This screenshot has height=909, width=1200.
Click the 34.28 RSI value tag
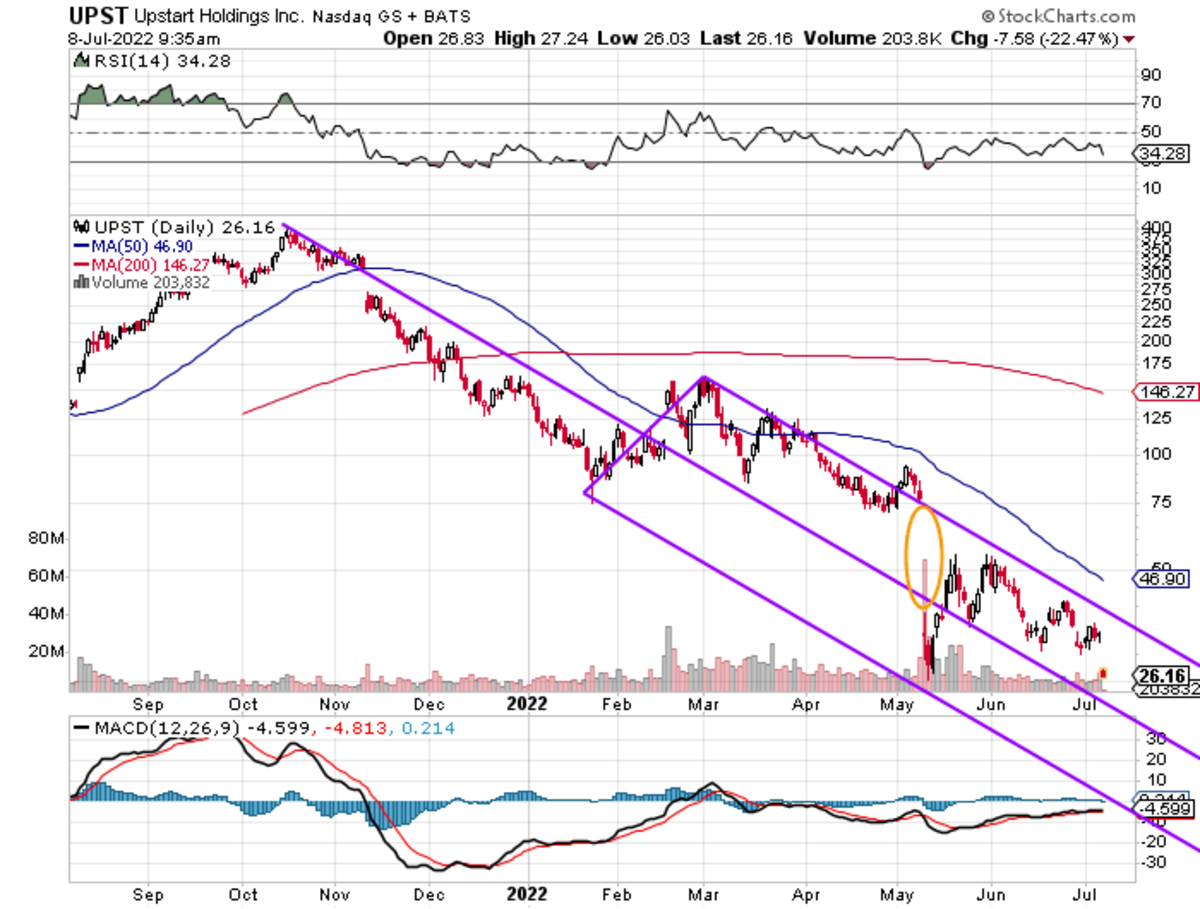click(1161, 153)
